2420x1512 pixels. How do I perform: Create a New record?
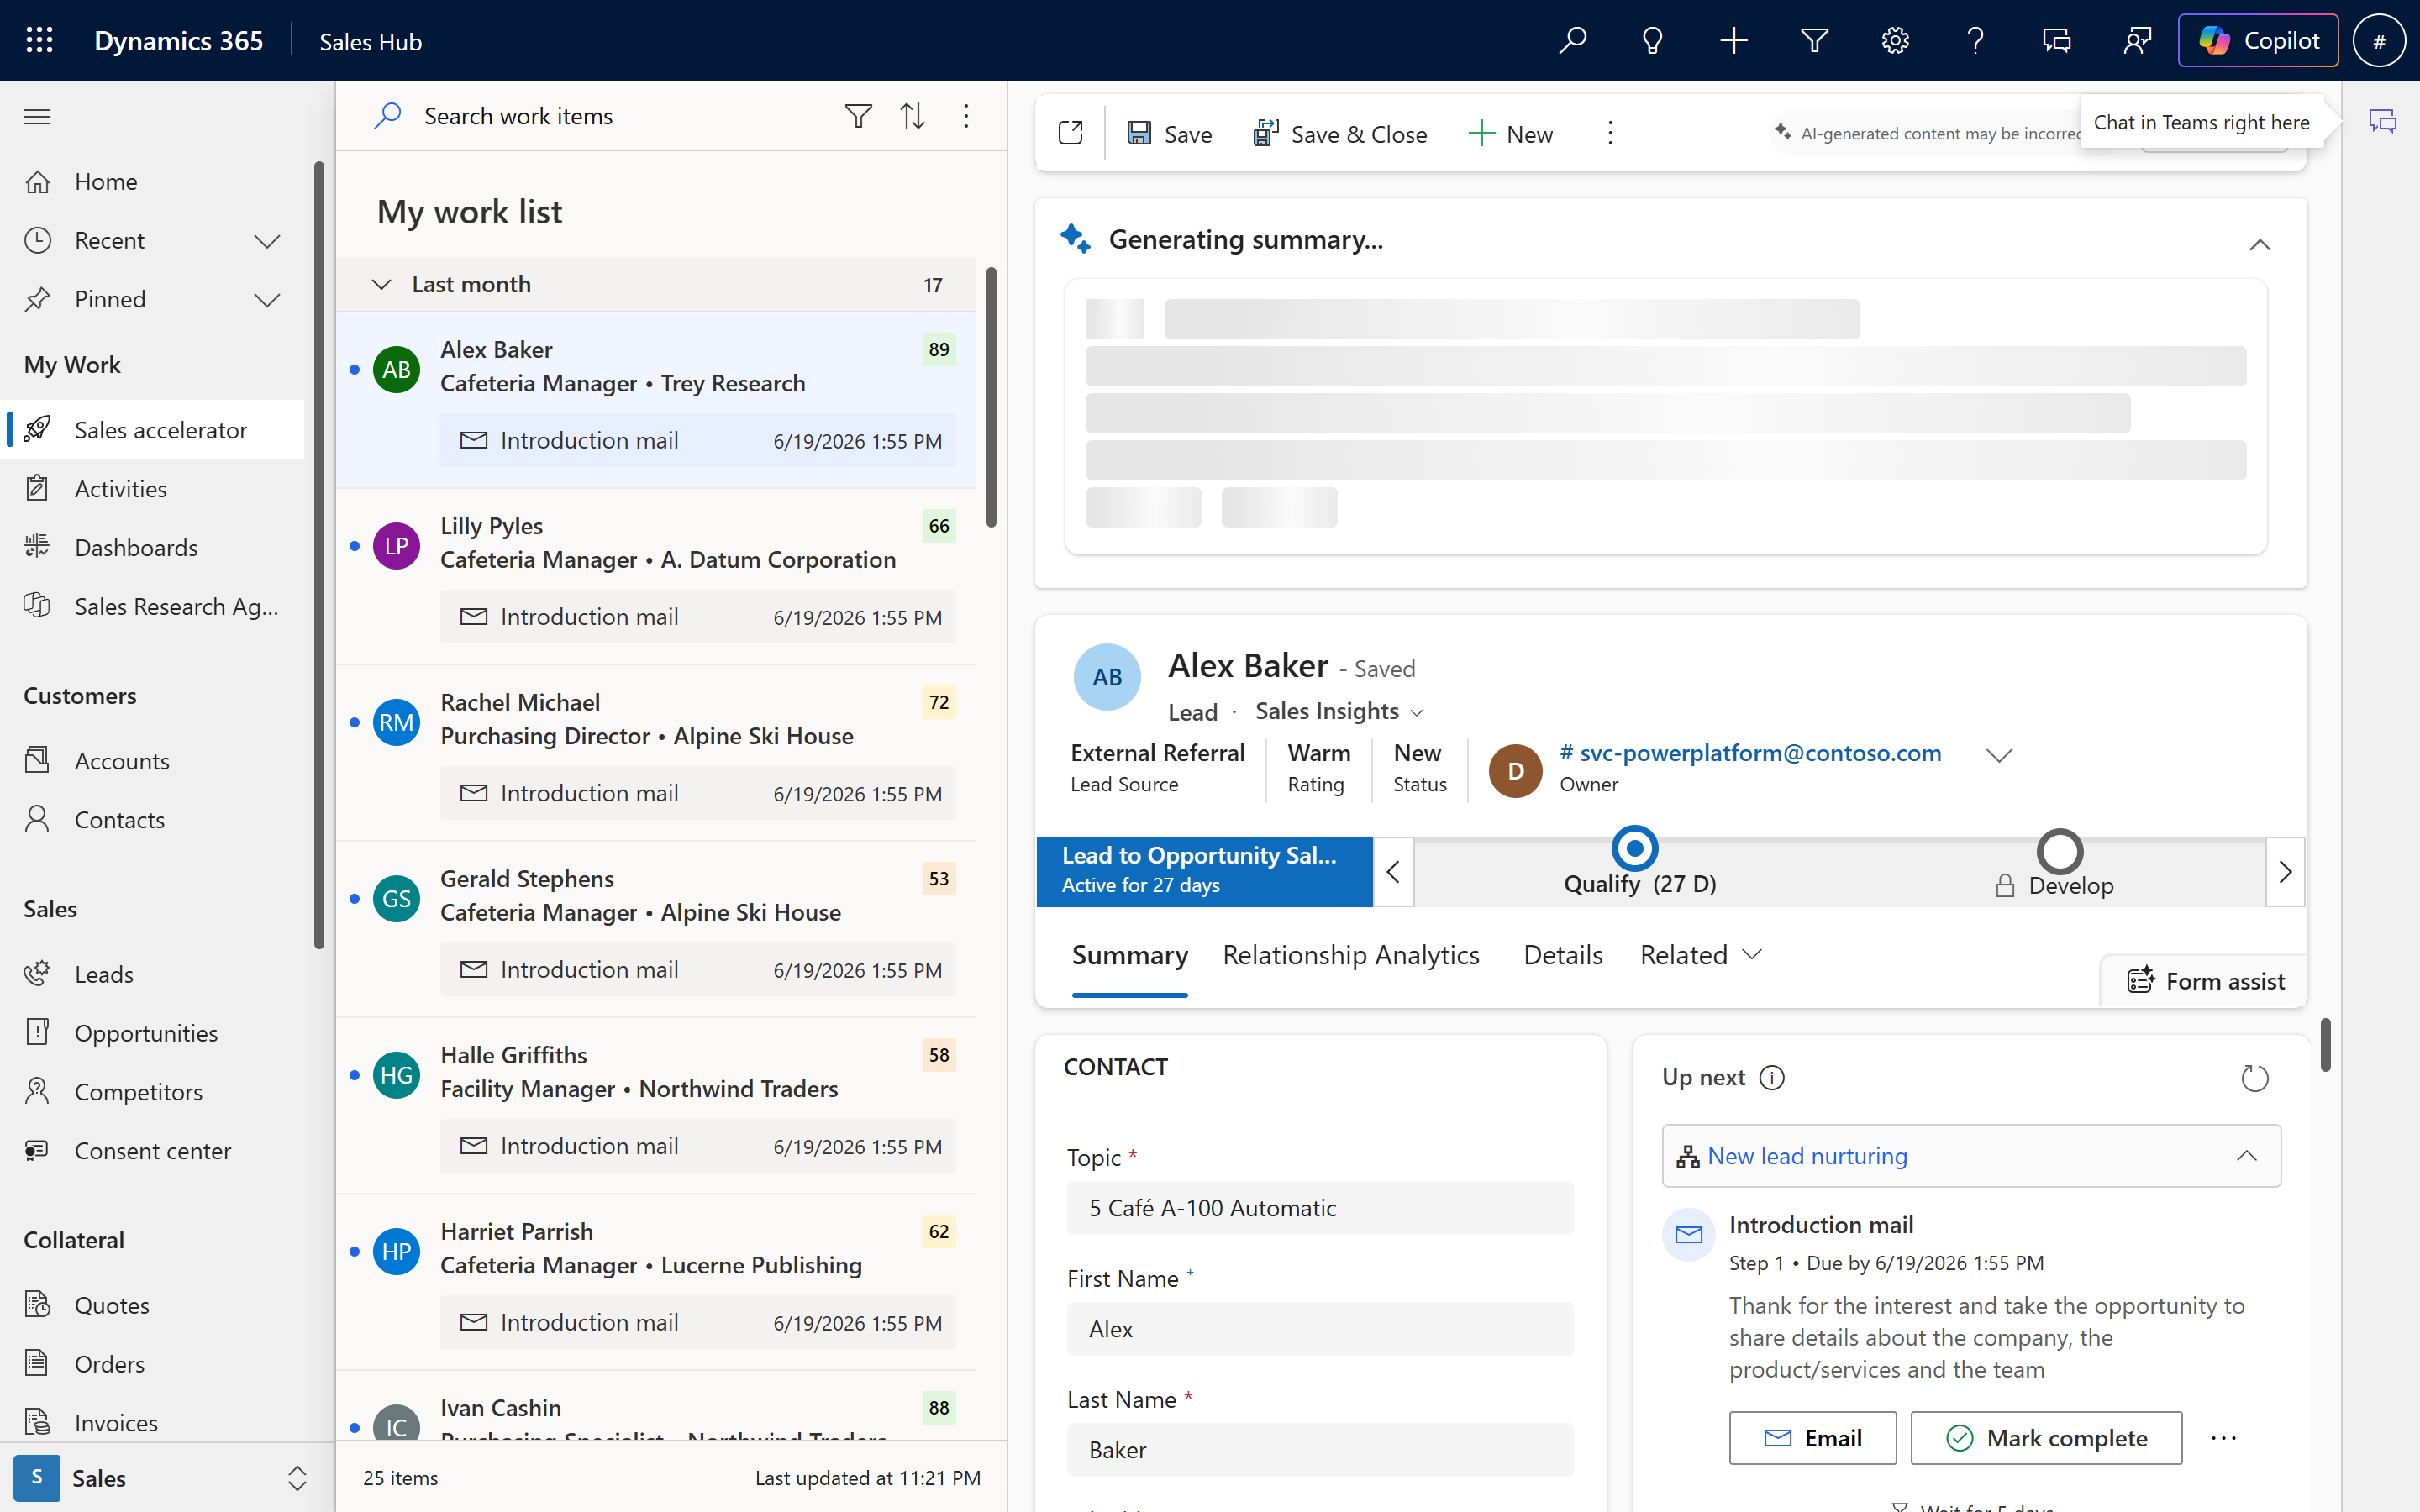(1510, 134)
